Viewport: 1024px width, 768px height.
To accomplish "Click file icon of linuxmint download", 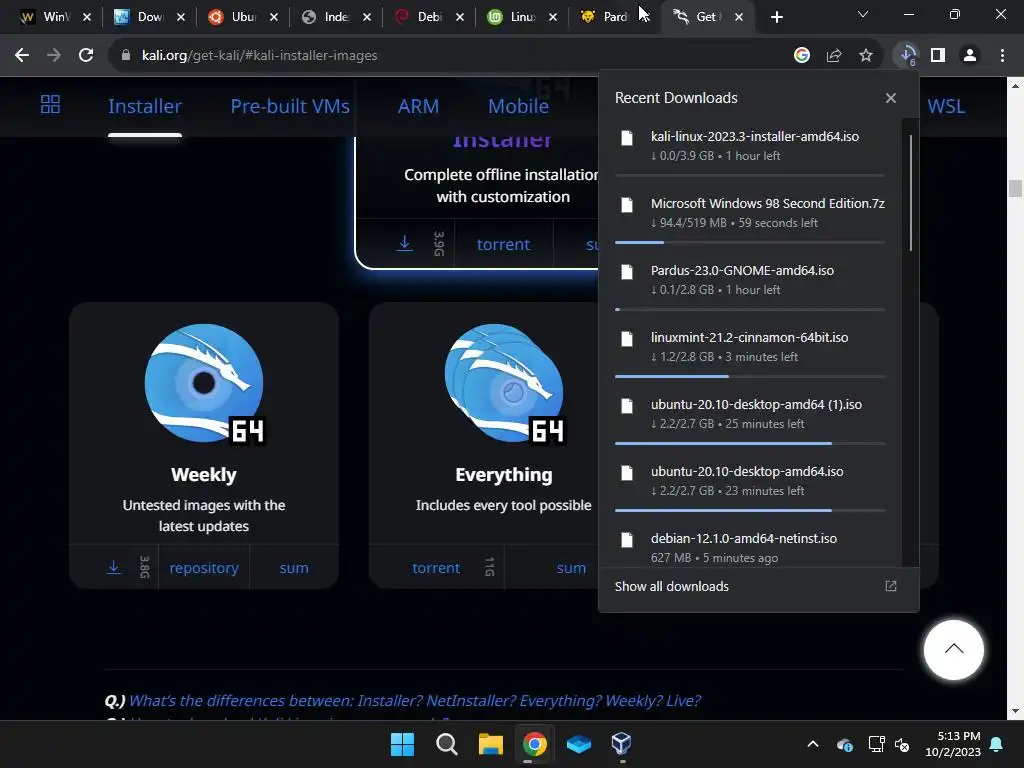I will pyautogui.click(x=627, y=339).
